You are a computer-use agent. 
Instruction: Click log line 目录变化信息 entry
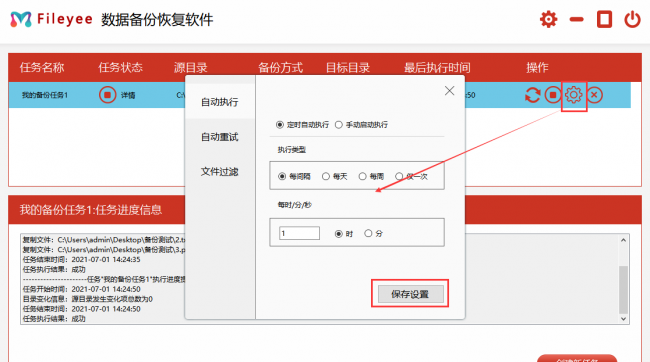coord(88,299)
